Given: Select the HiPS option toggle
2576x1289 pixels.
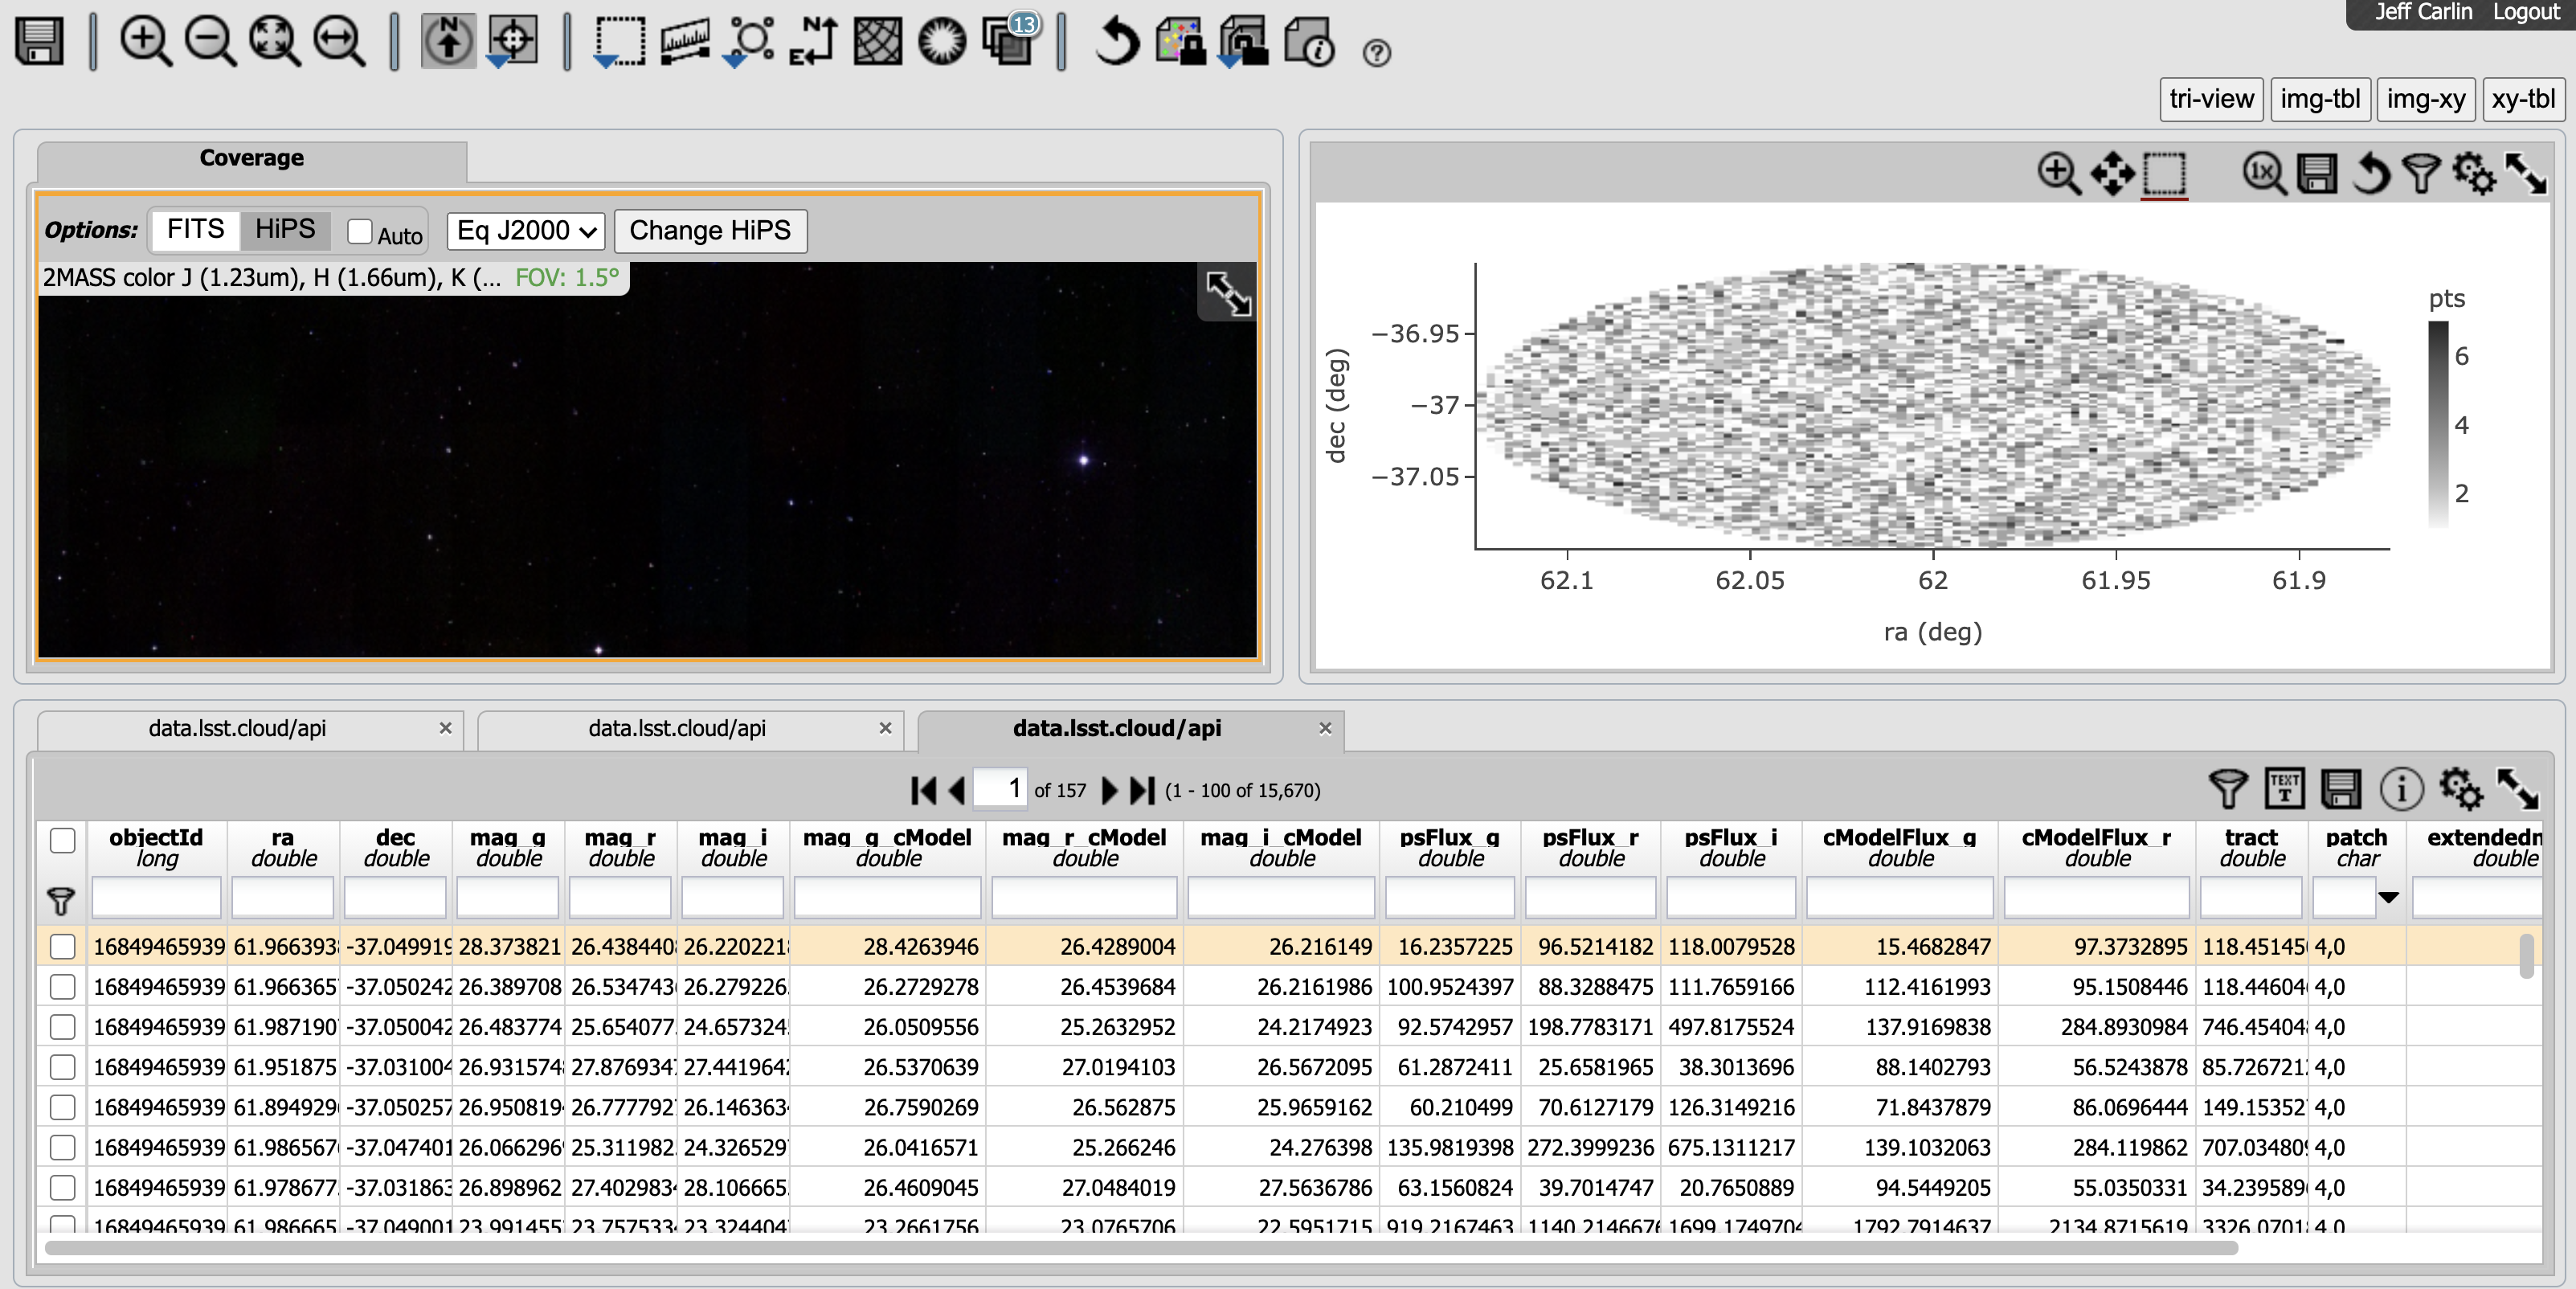Looking at the screenshot, I should (285, 229).
